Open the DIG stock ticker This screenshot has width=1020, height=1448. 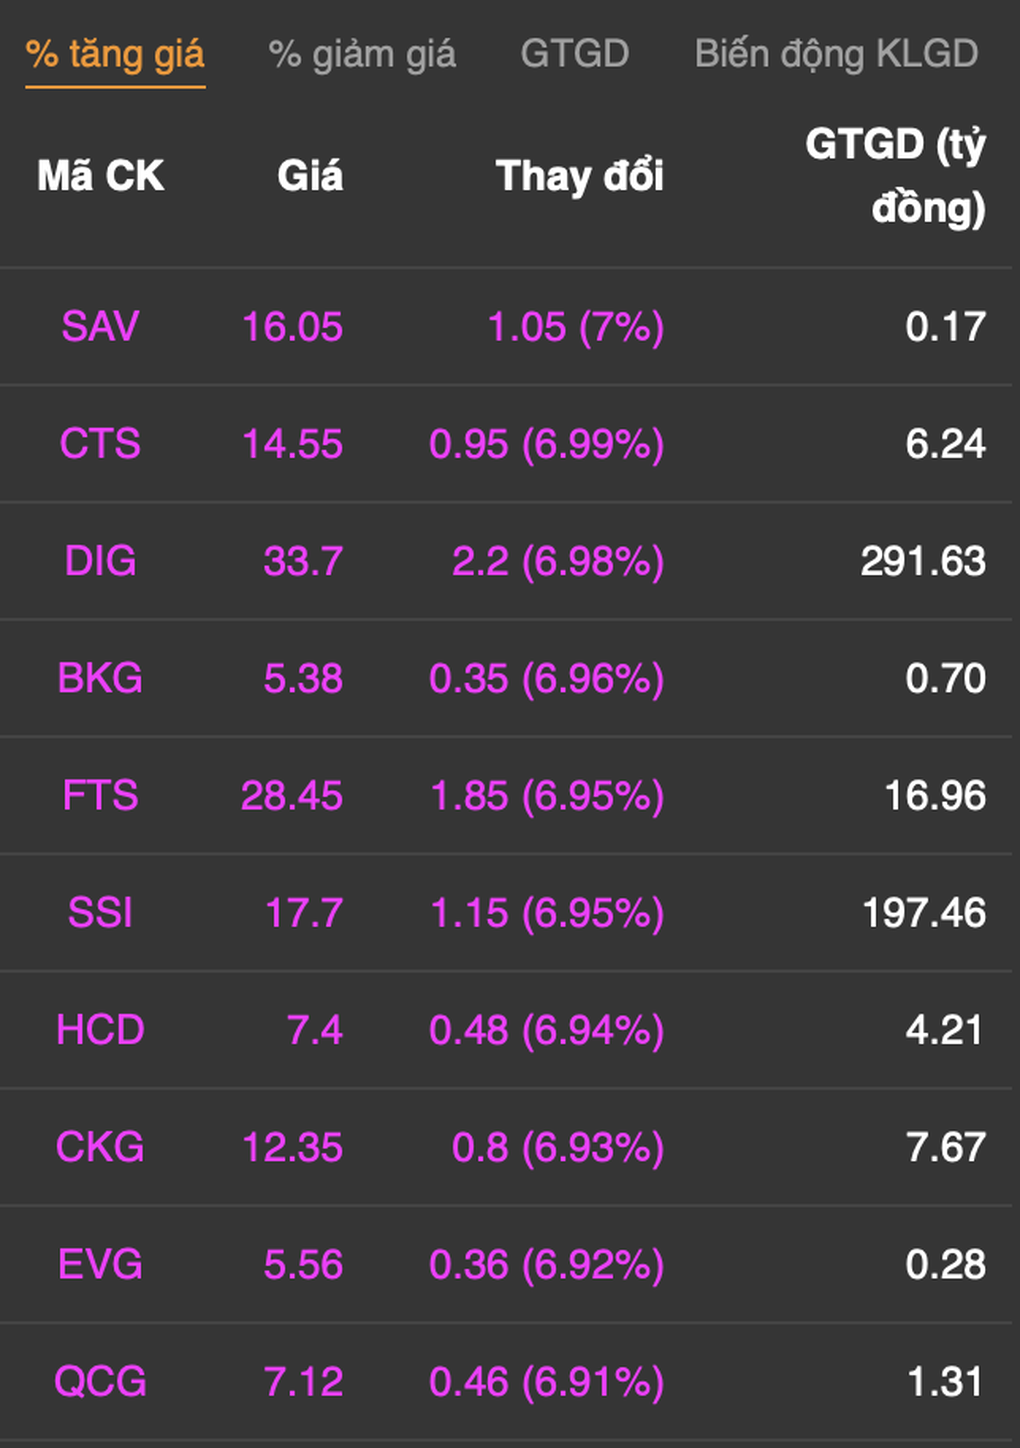pyautogui.click(x=100, y=561)
